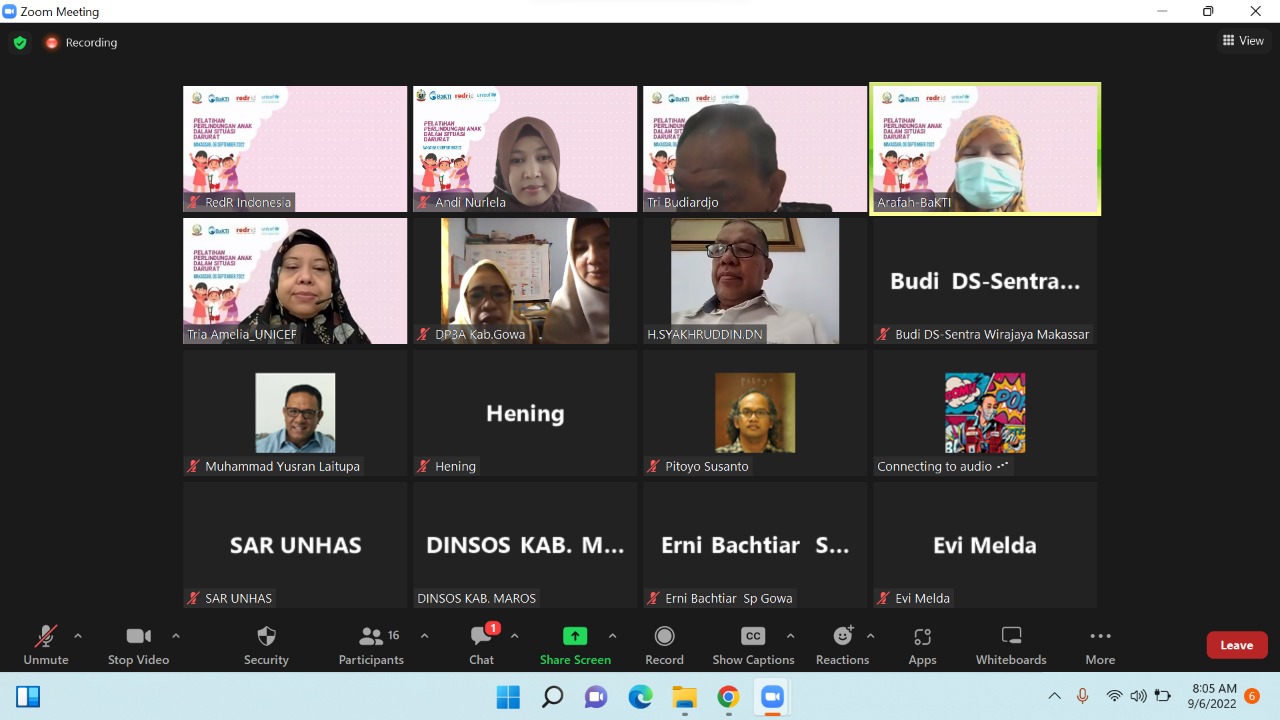Open the Participants panel icon
Screen dimensions: 1280x720
pos(371,636)
